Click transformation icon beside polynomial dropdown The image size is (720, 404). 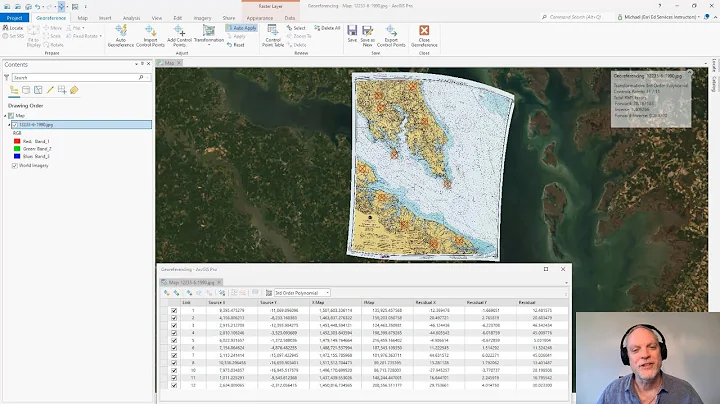coord(269,292)
